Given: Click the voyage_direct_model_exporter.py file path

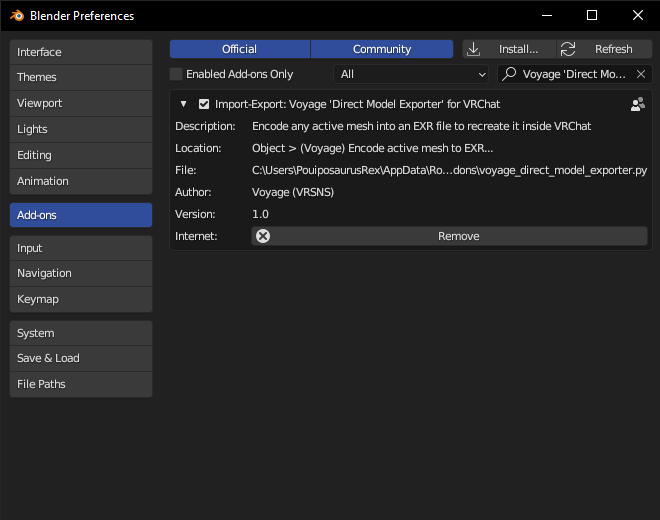Looking at the screenshot, I should 449,170.
